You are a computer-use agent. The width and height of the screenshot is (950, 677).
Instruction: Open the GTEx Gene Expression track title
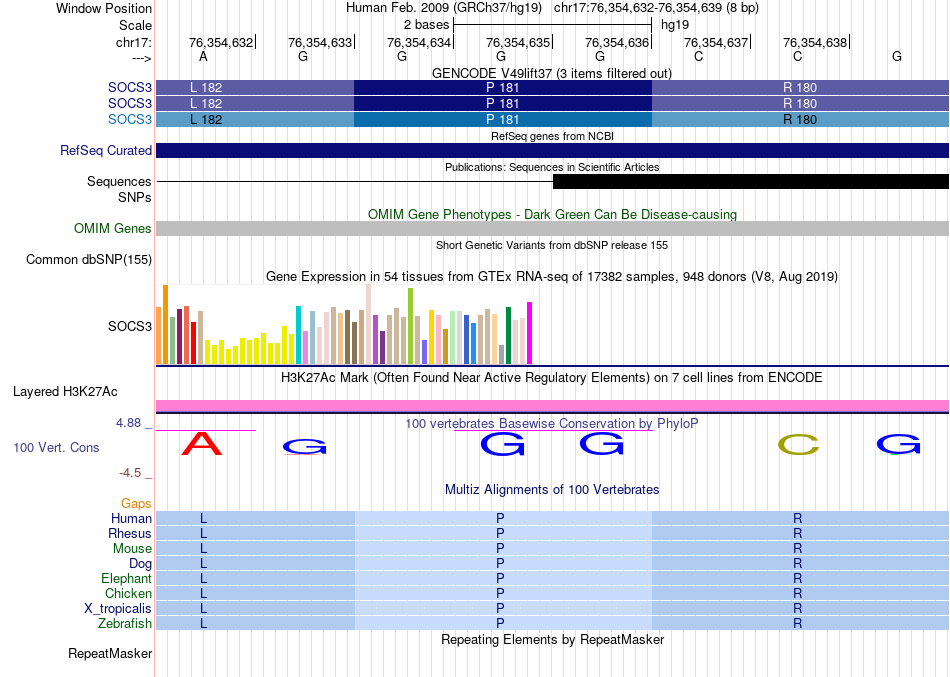[x=552, y=277]
